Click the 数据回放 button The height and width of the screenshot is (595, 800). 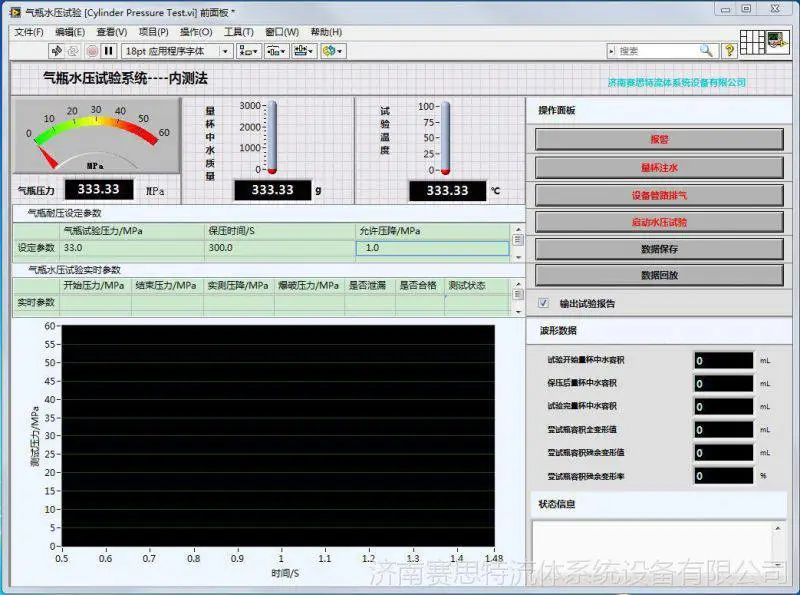[x=659, y=275]
